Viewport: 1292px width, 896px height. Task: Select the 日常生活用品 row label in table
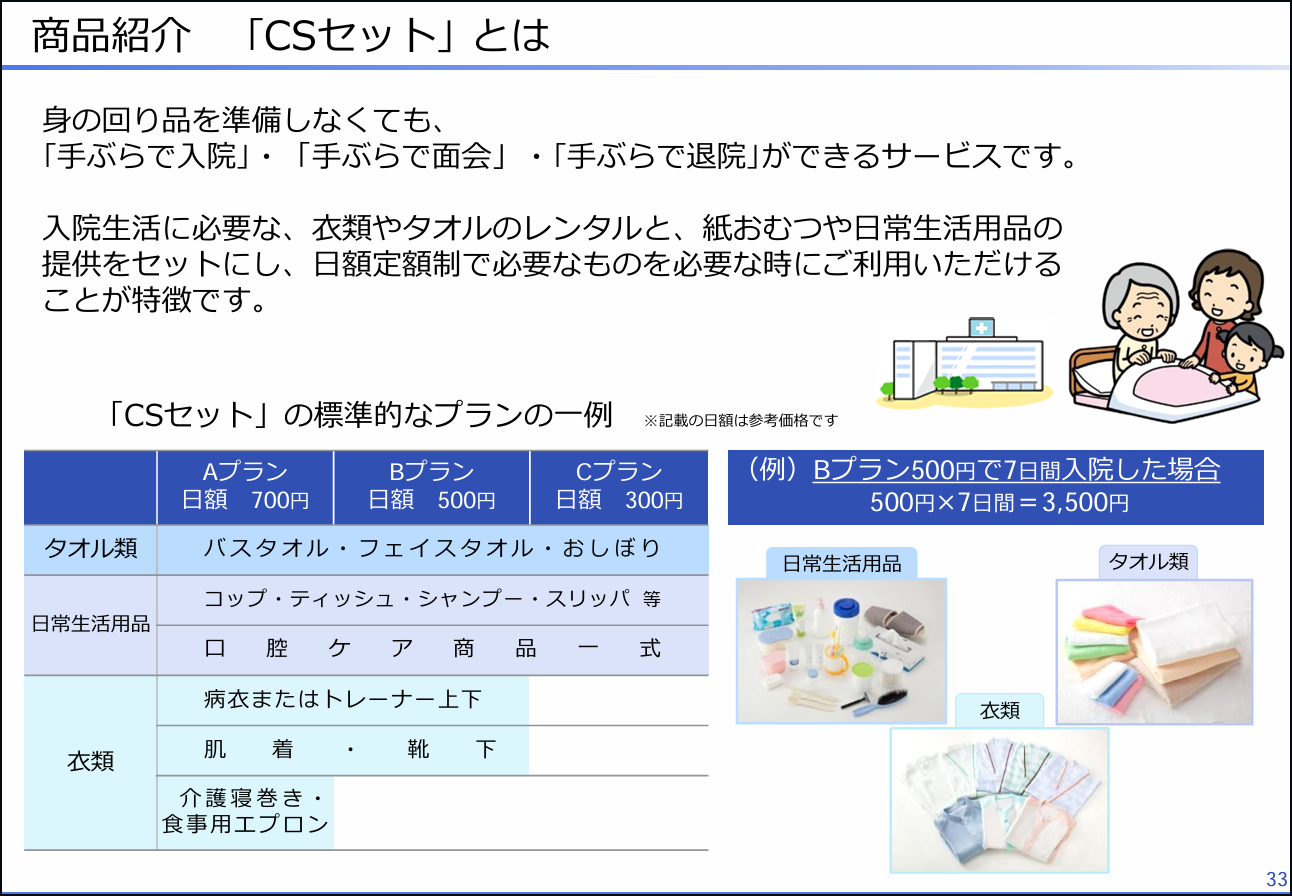point(91,624)
